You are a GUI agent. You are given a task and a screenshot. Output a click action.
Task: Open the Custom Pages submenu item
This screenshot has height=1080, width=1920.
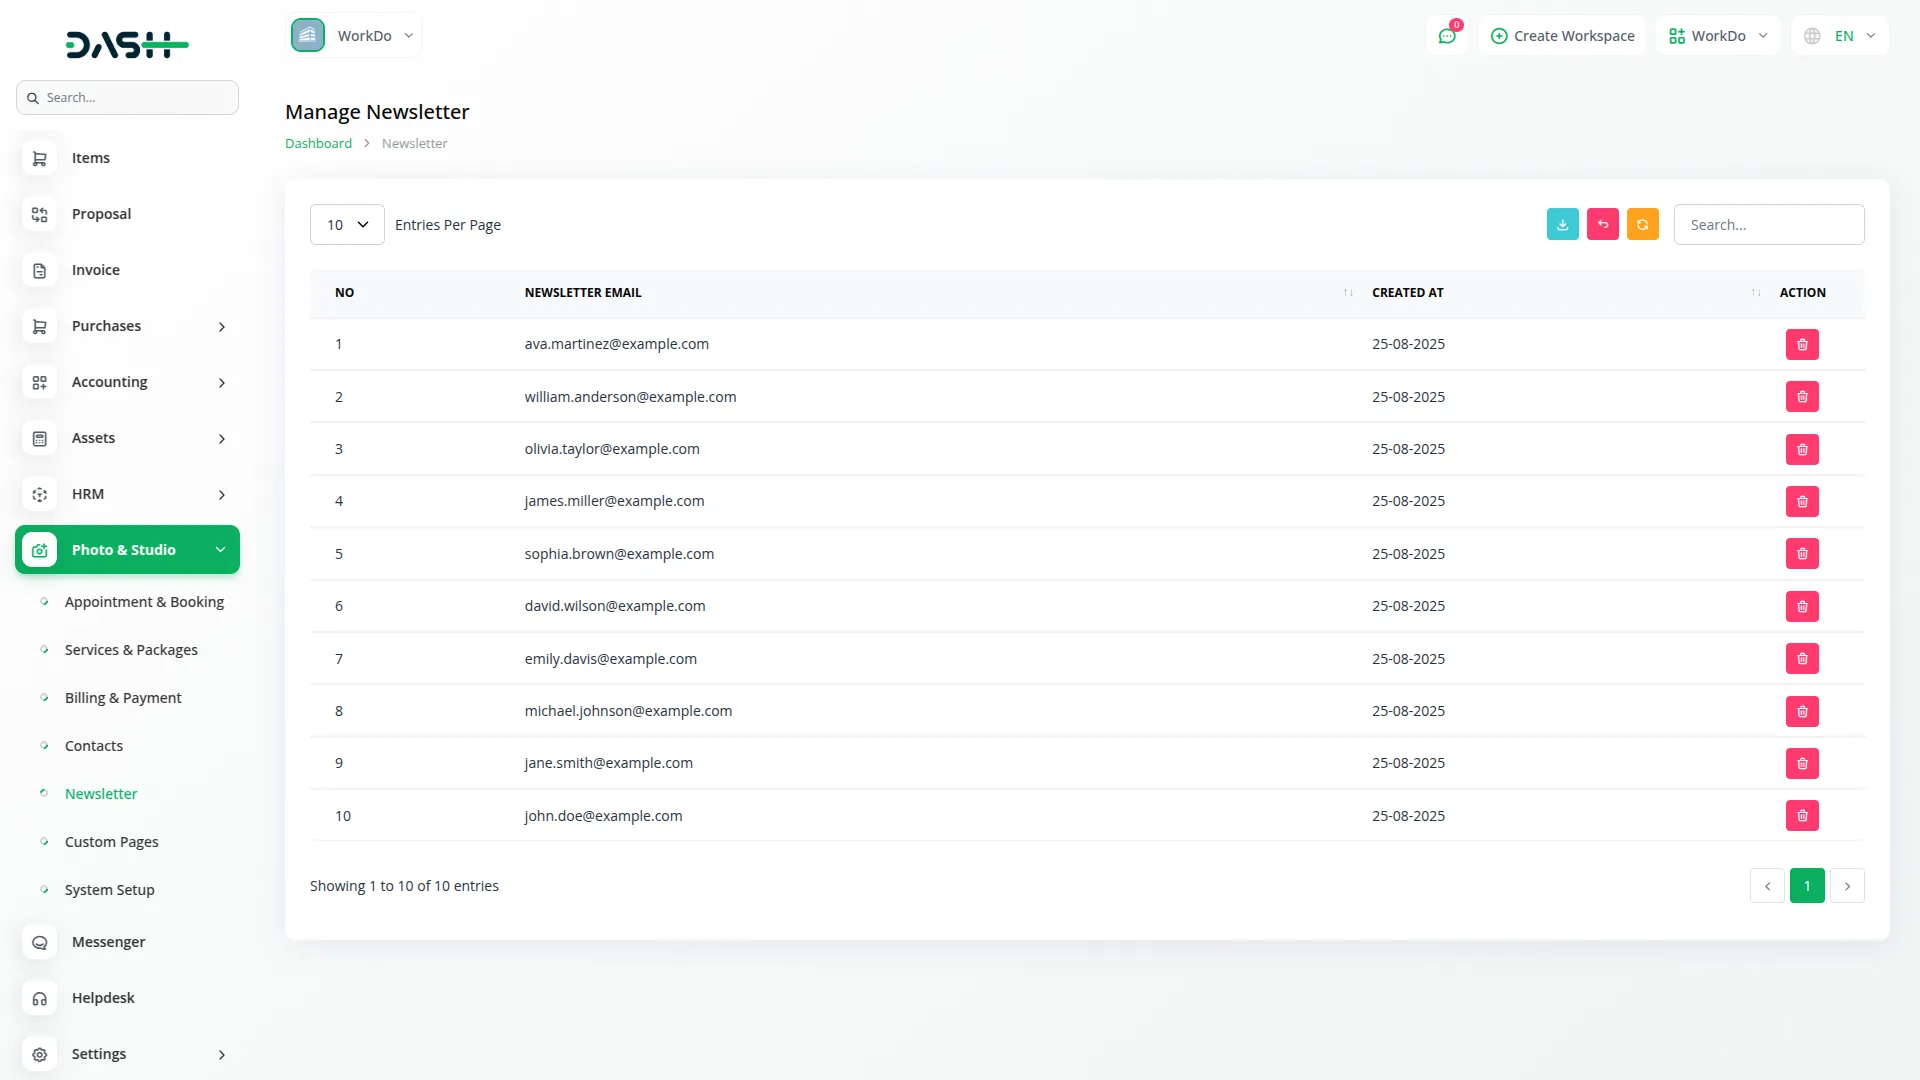pos(111,842)
